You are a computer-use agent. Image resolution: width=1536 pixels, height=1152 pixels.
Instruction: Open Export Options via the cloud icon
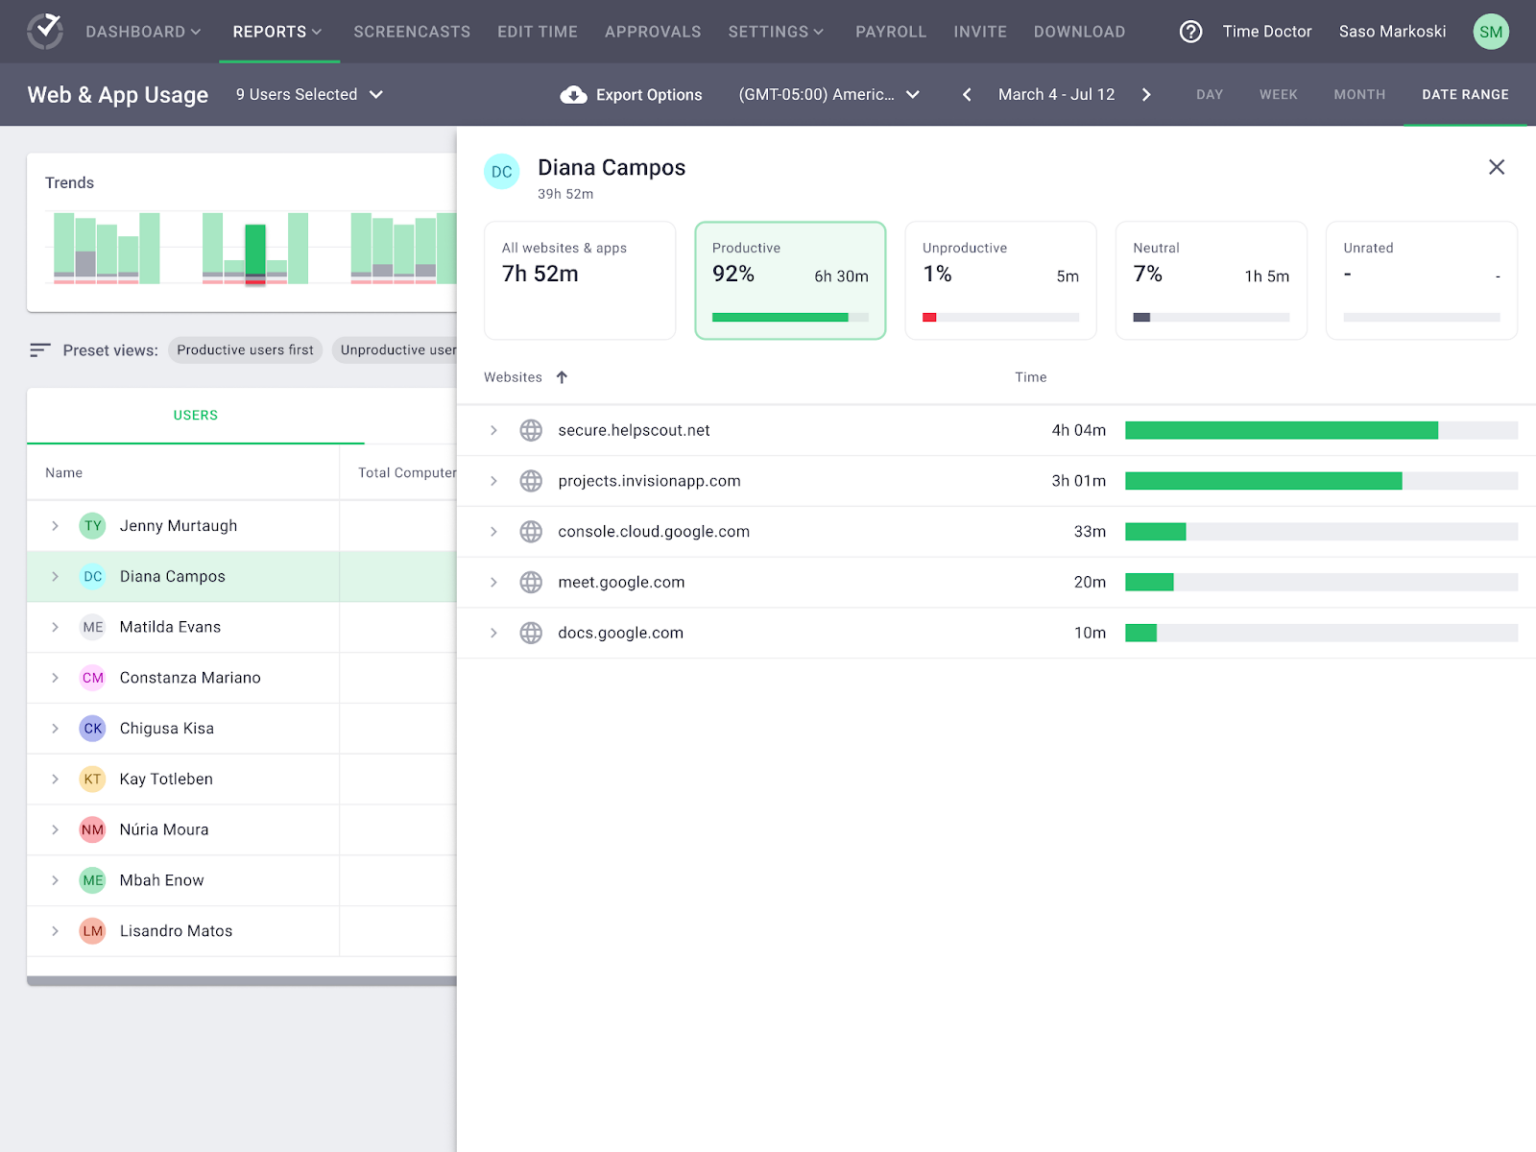coord(574,94)
